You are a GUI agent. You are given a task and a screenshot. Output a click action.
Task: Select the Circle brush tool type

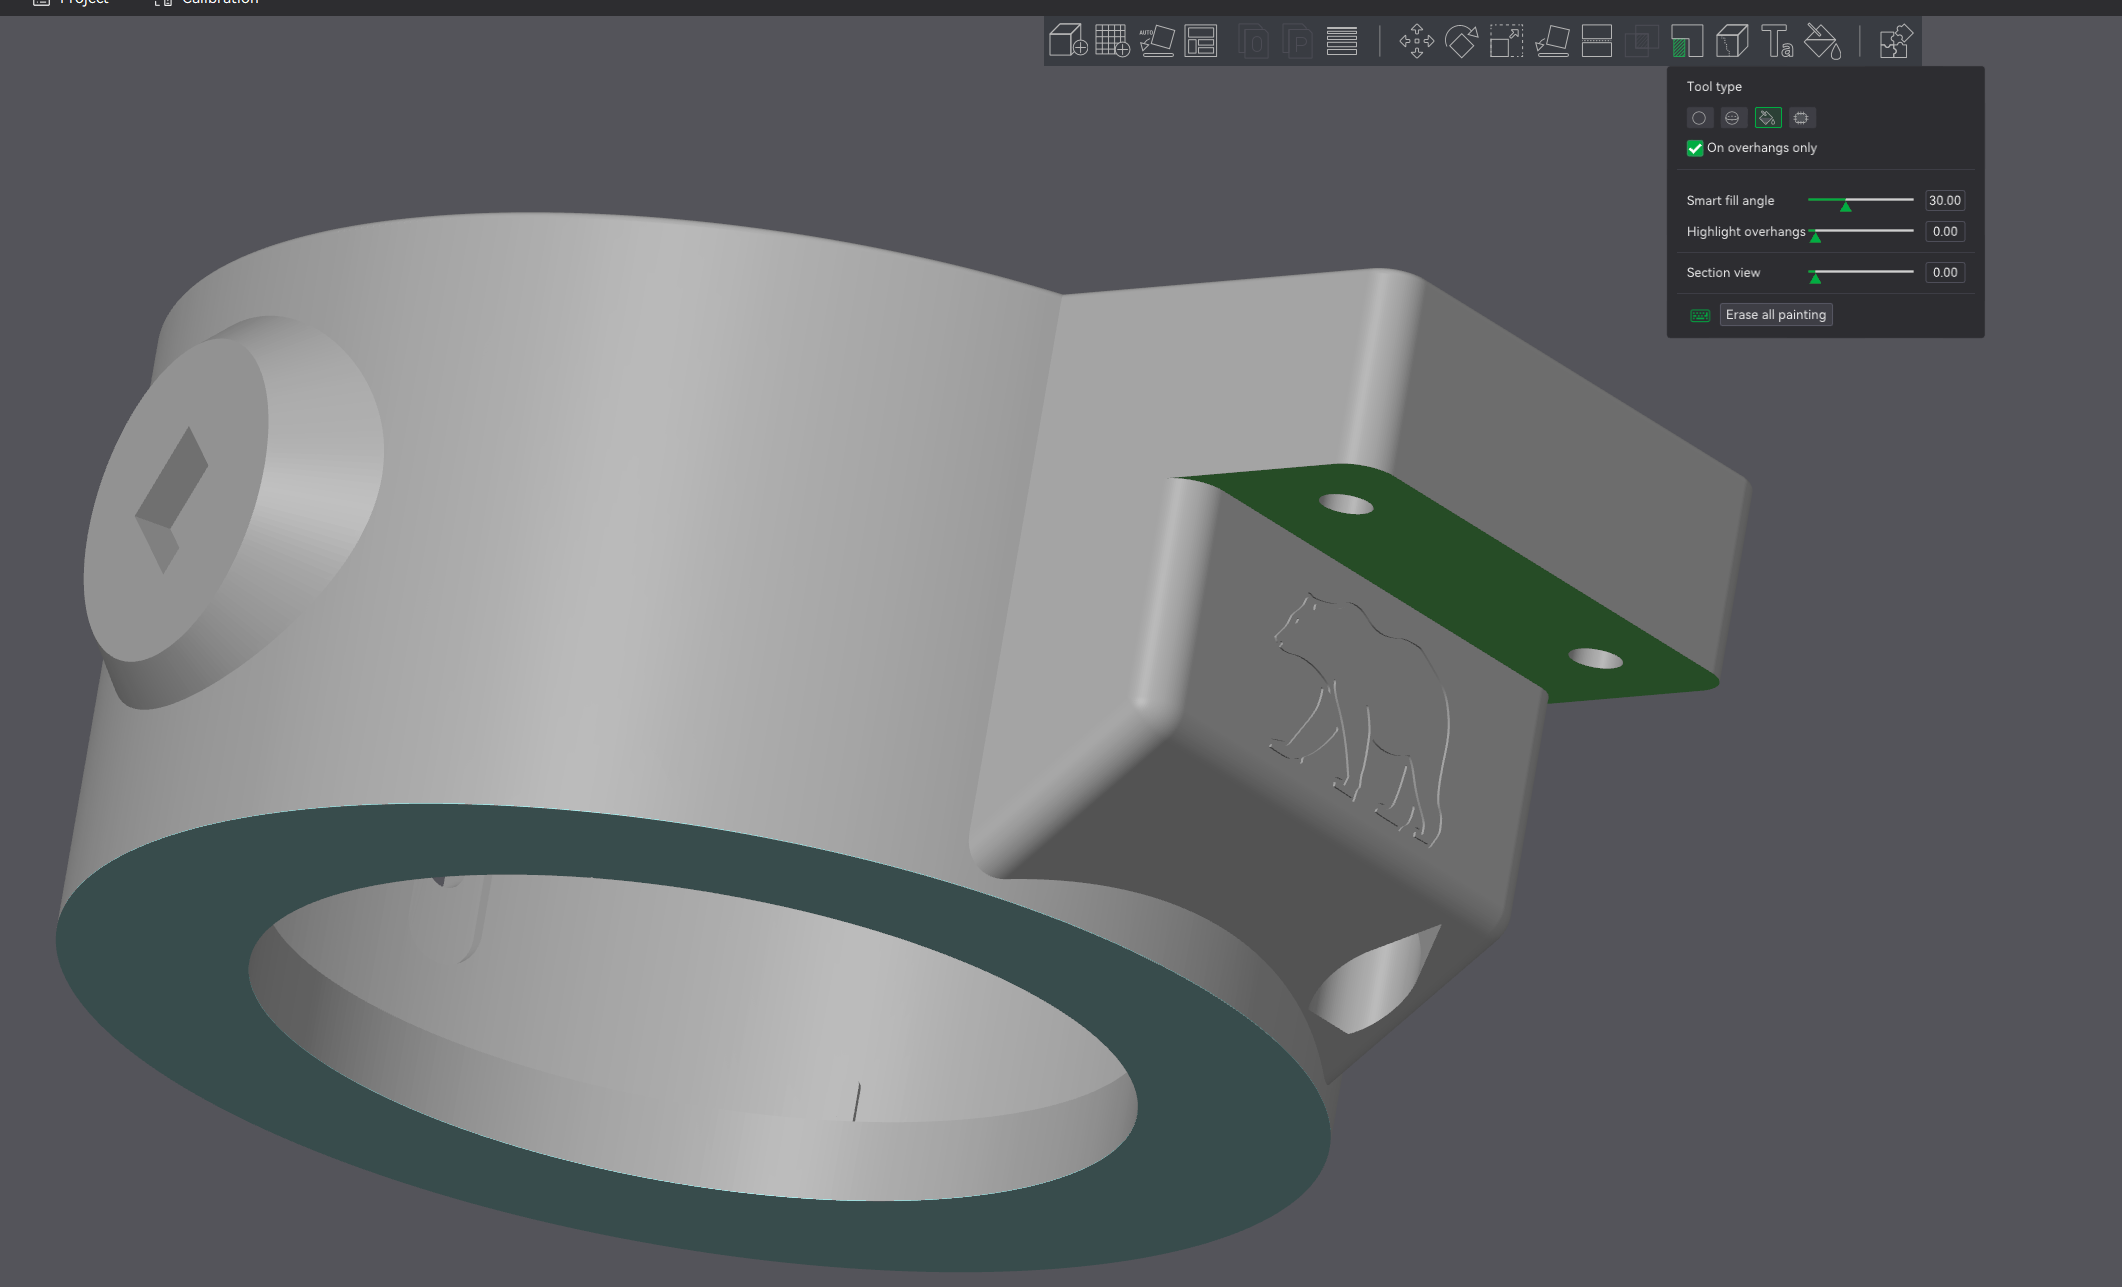point(1700,118)
